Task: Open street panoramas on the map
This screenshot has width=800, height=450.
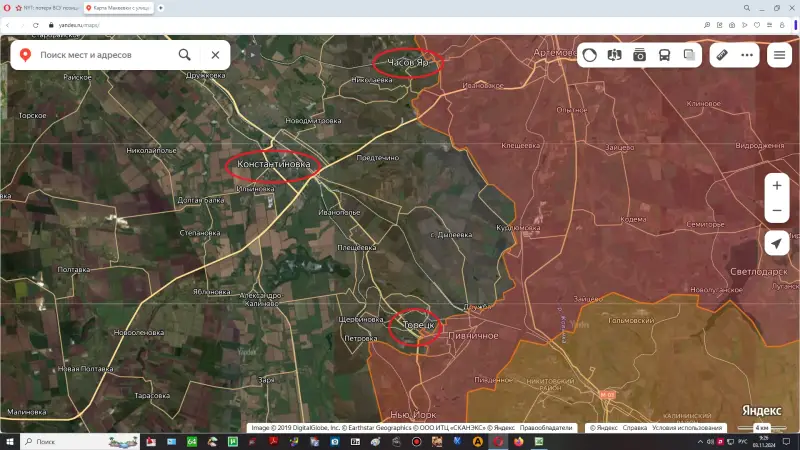Action: pyautogui.click(x=615, y=55)
